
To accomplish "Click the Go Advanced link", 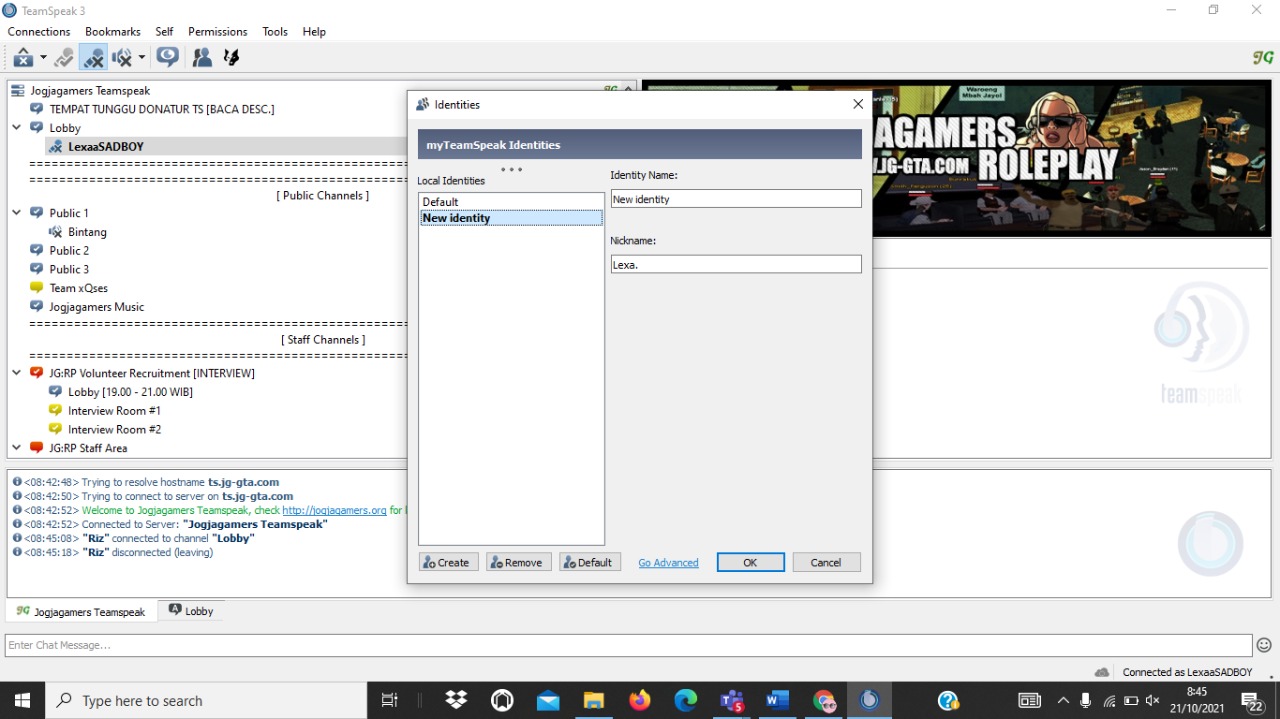I will point(668,563).
